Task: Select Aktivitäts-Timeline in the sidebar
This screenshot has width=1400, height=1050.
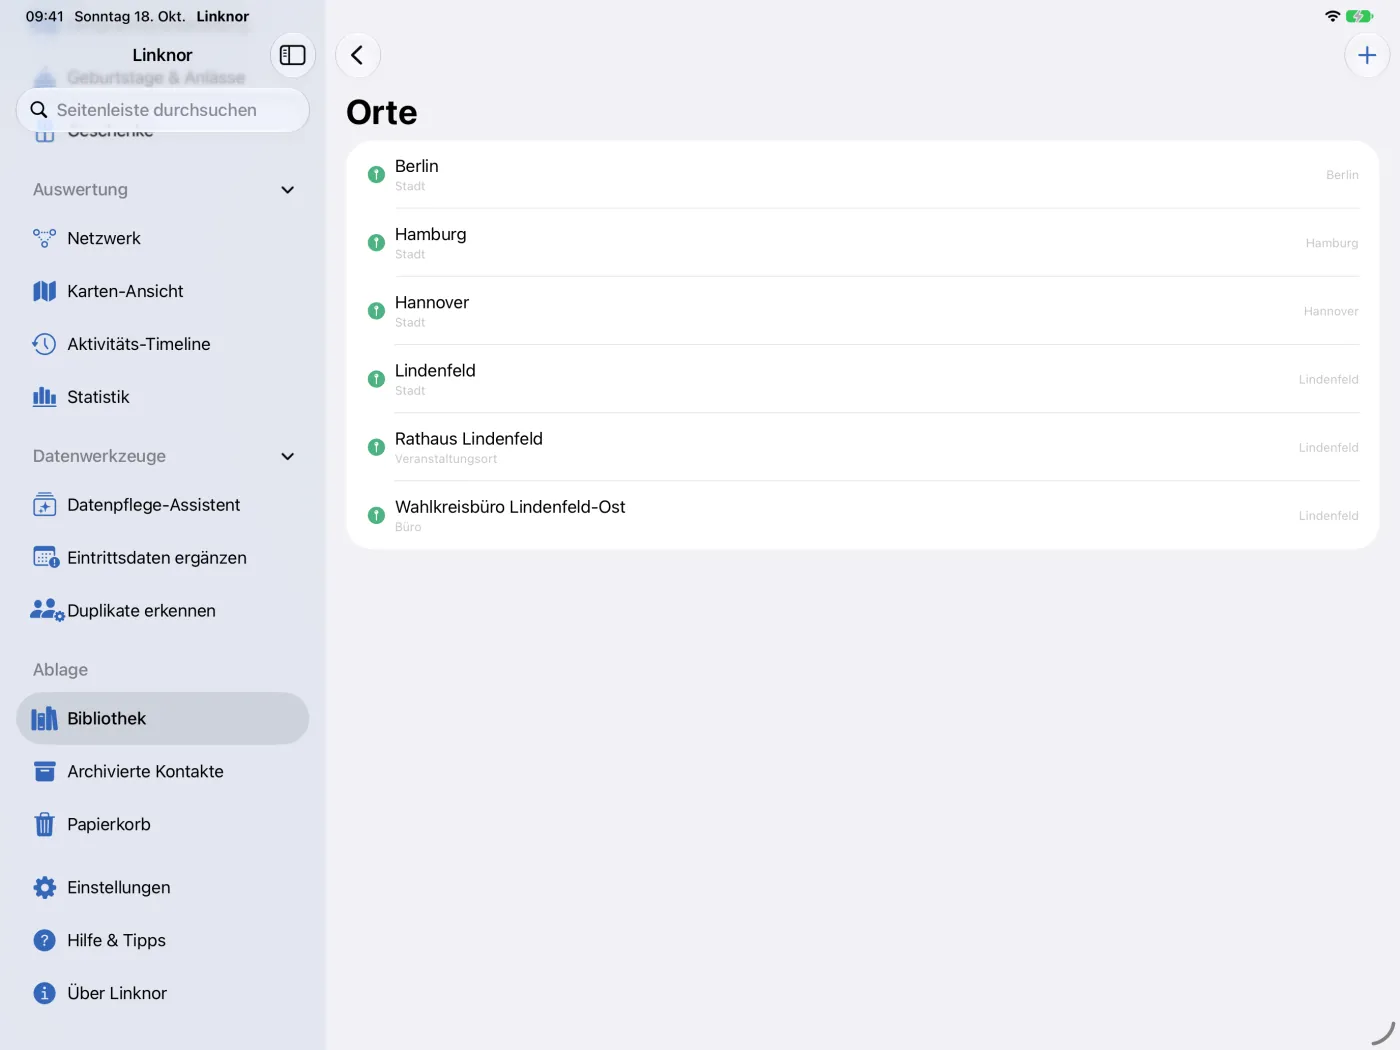Action: pyautogui.click(x=163, y=344)
